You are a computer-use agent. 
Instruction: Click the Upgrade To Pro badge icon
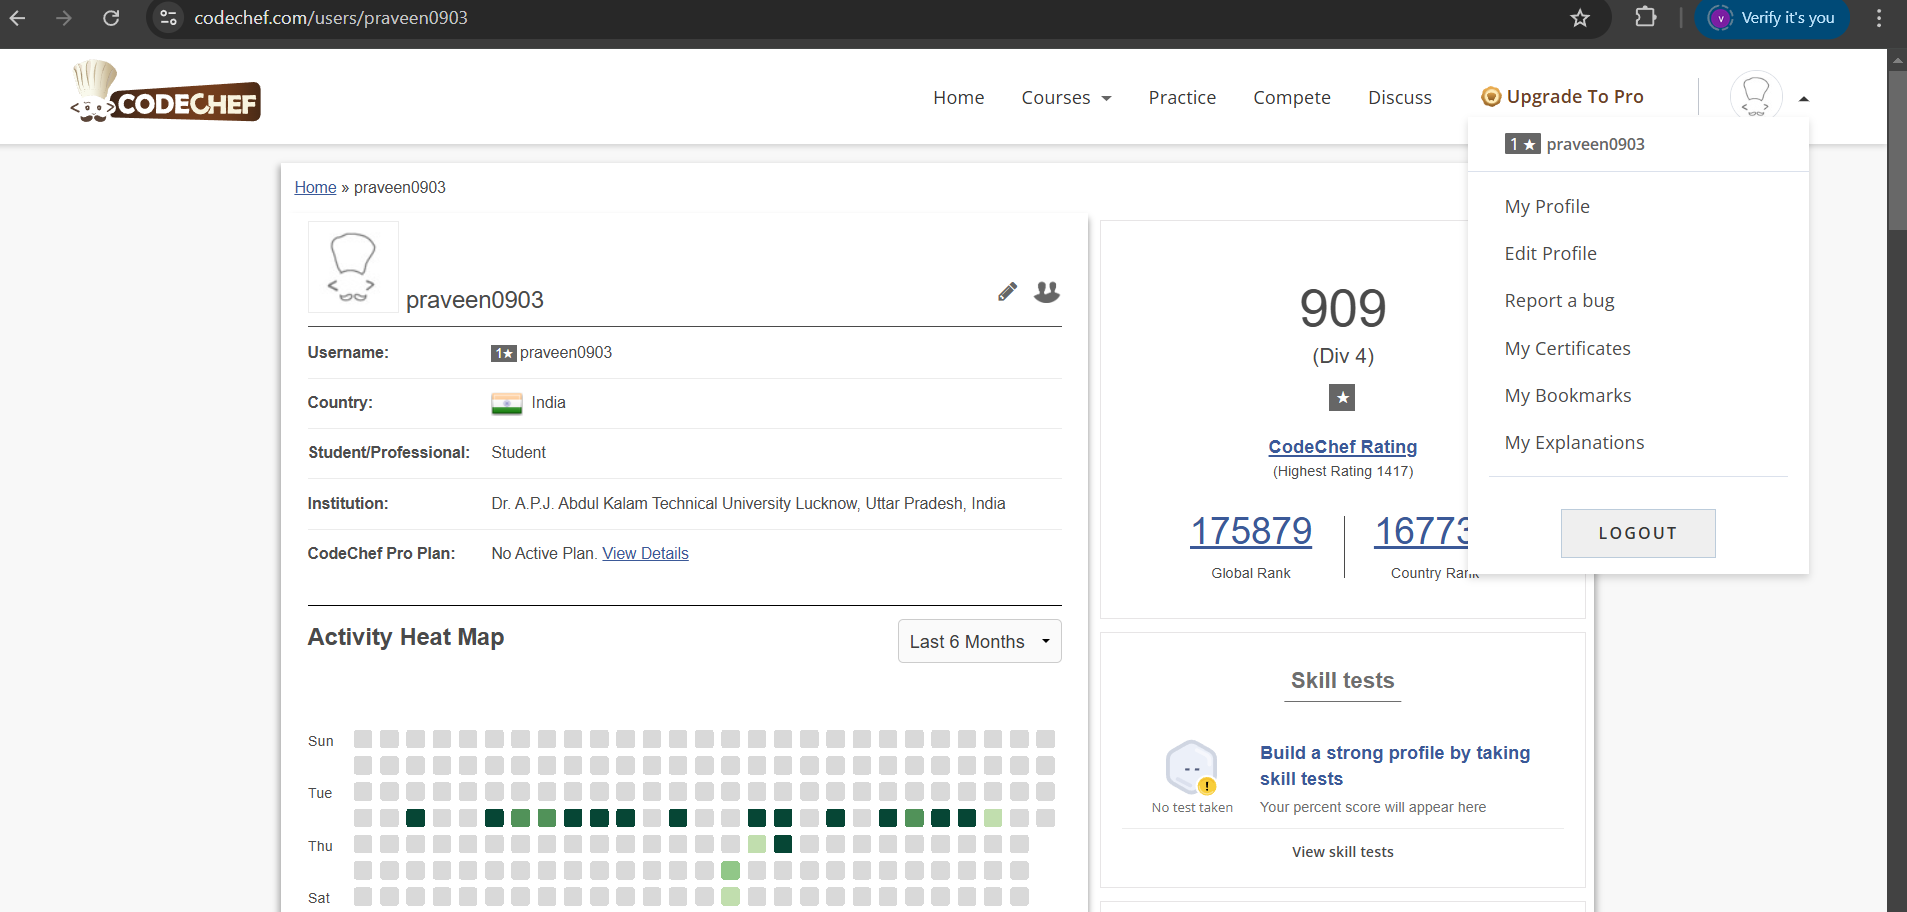[x=1491, y=96]
